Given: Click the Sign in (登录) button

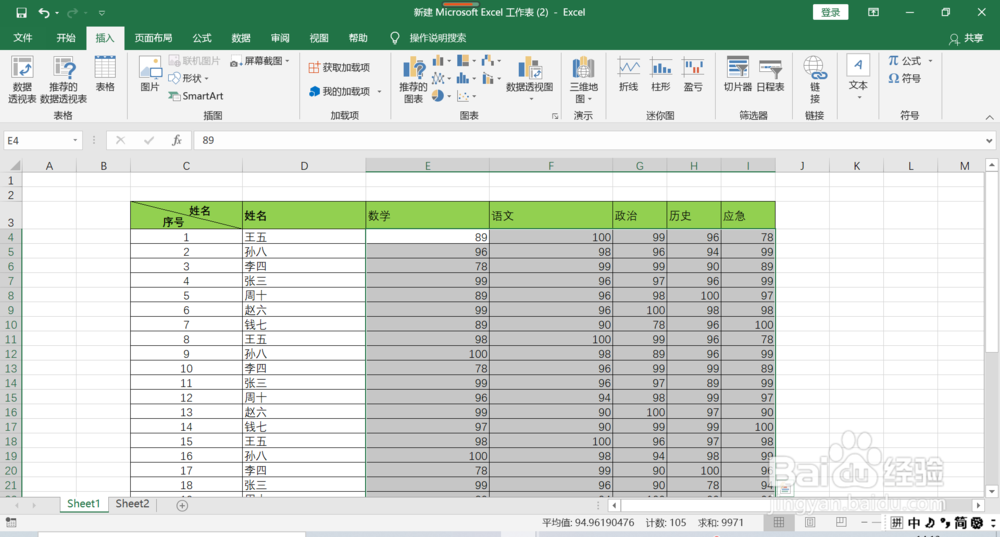Looking at the screenshot, I should click(830, 12).
